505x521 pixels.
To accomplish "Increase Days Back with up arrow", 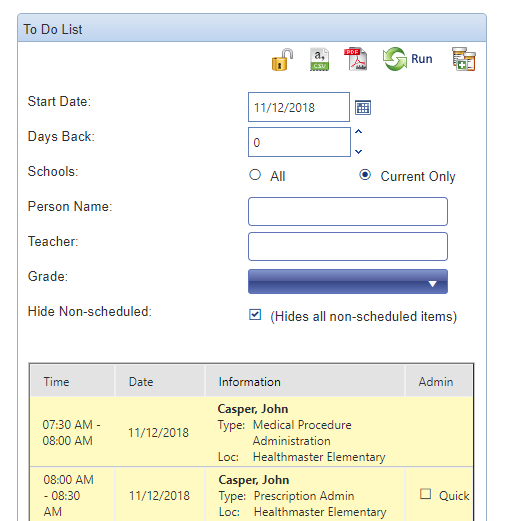I will point(358,132).
